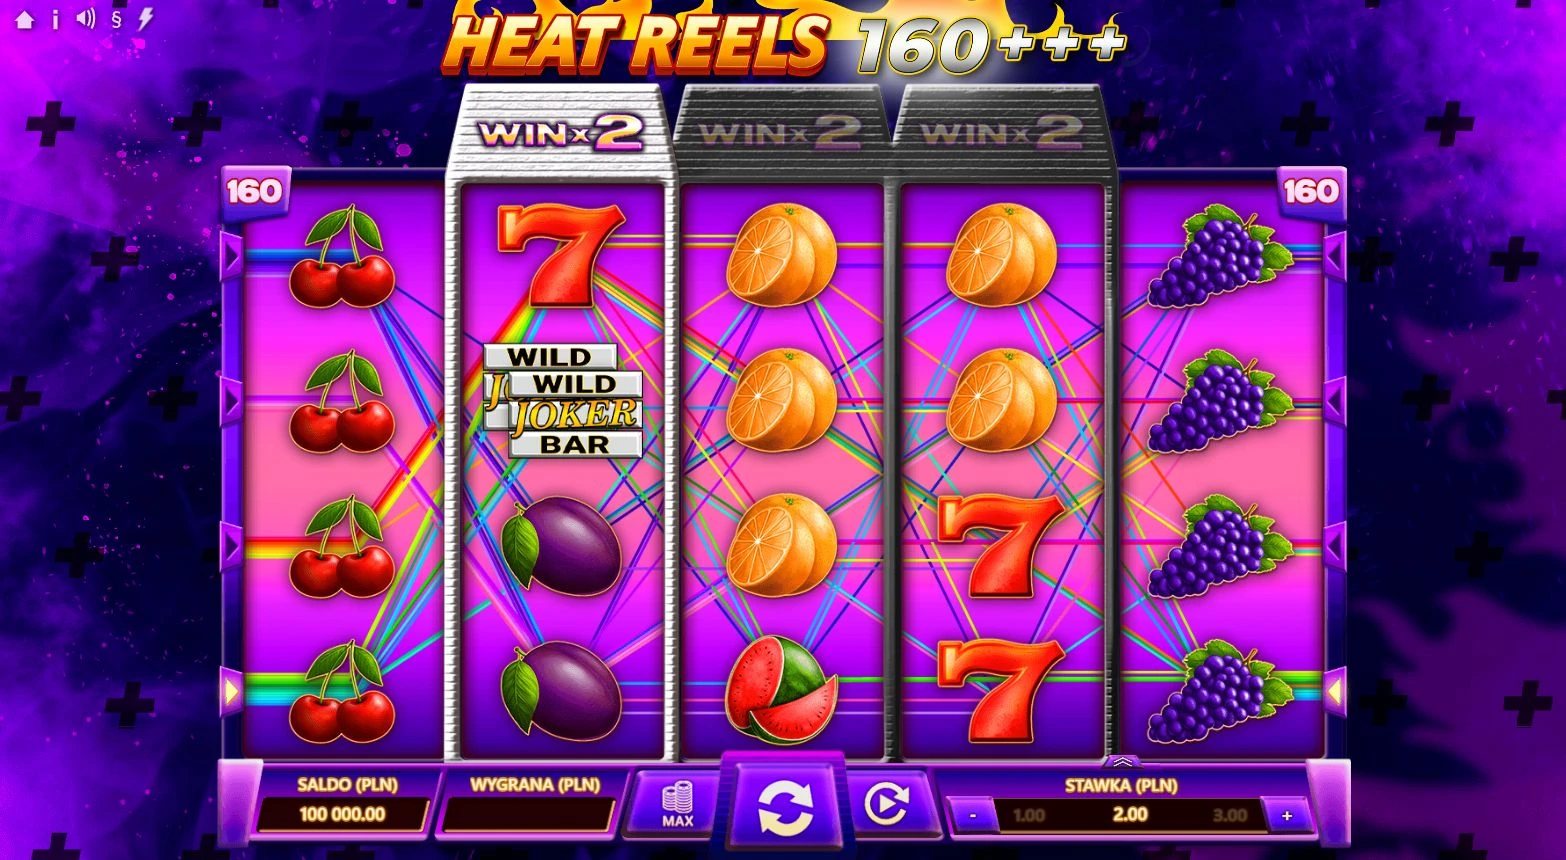Toggle the lightning quick-spin mode
Screen dimensions: 1566x860
click(x=146, y=18)
